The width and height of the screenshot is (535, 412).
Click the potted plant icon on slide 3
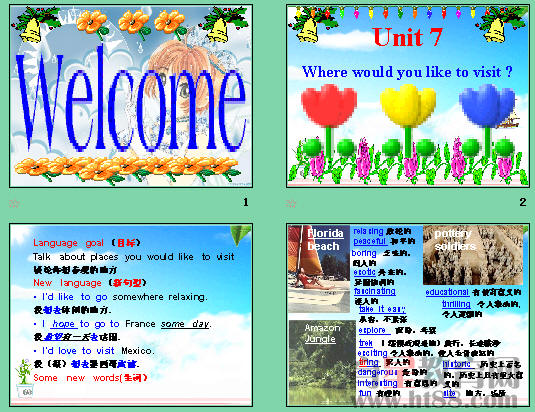[25, 379]
